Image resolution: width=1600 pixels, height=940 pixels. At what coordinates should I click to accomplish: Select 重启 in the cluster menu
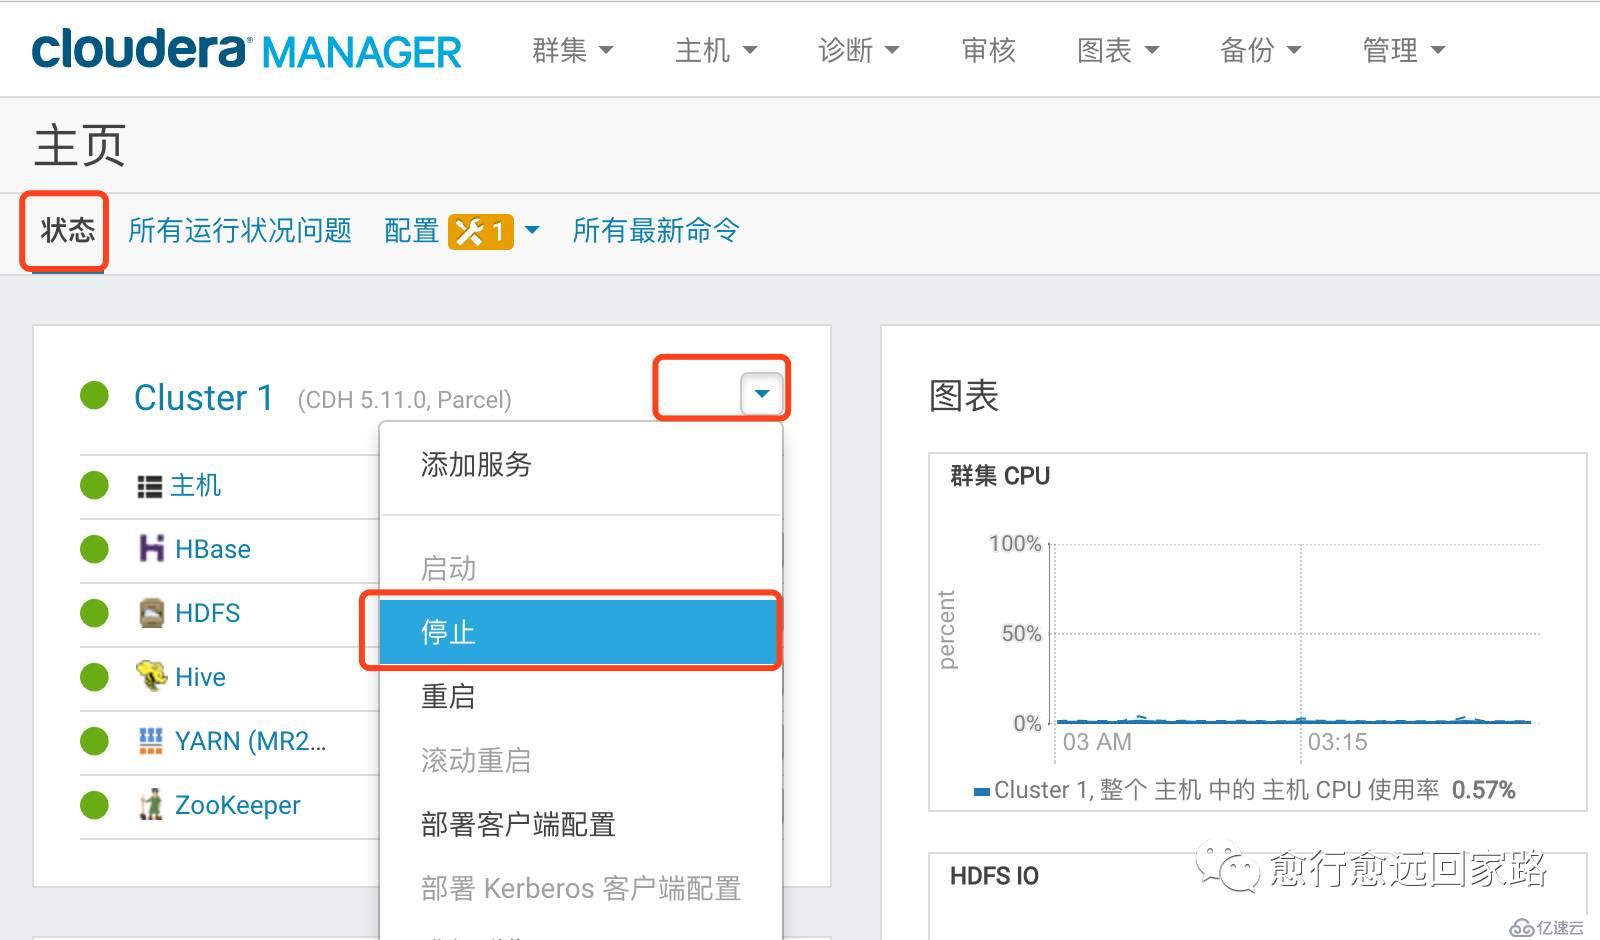(x=581, y=696)
